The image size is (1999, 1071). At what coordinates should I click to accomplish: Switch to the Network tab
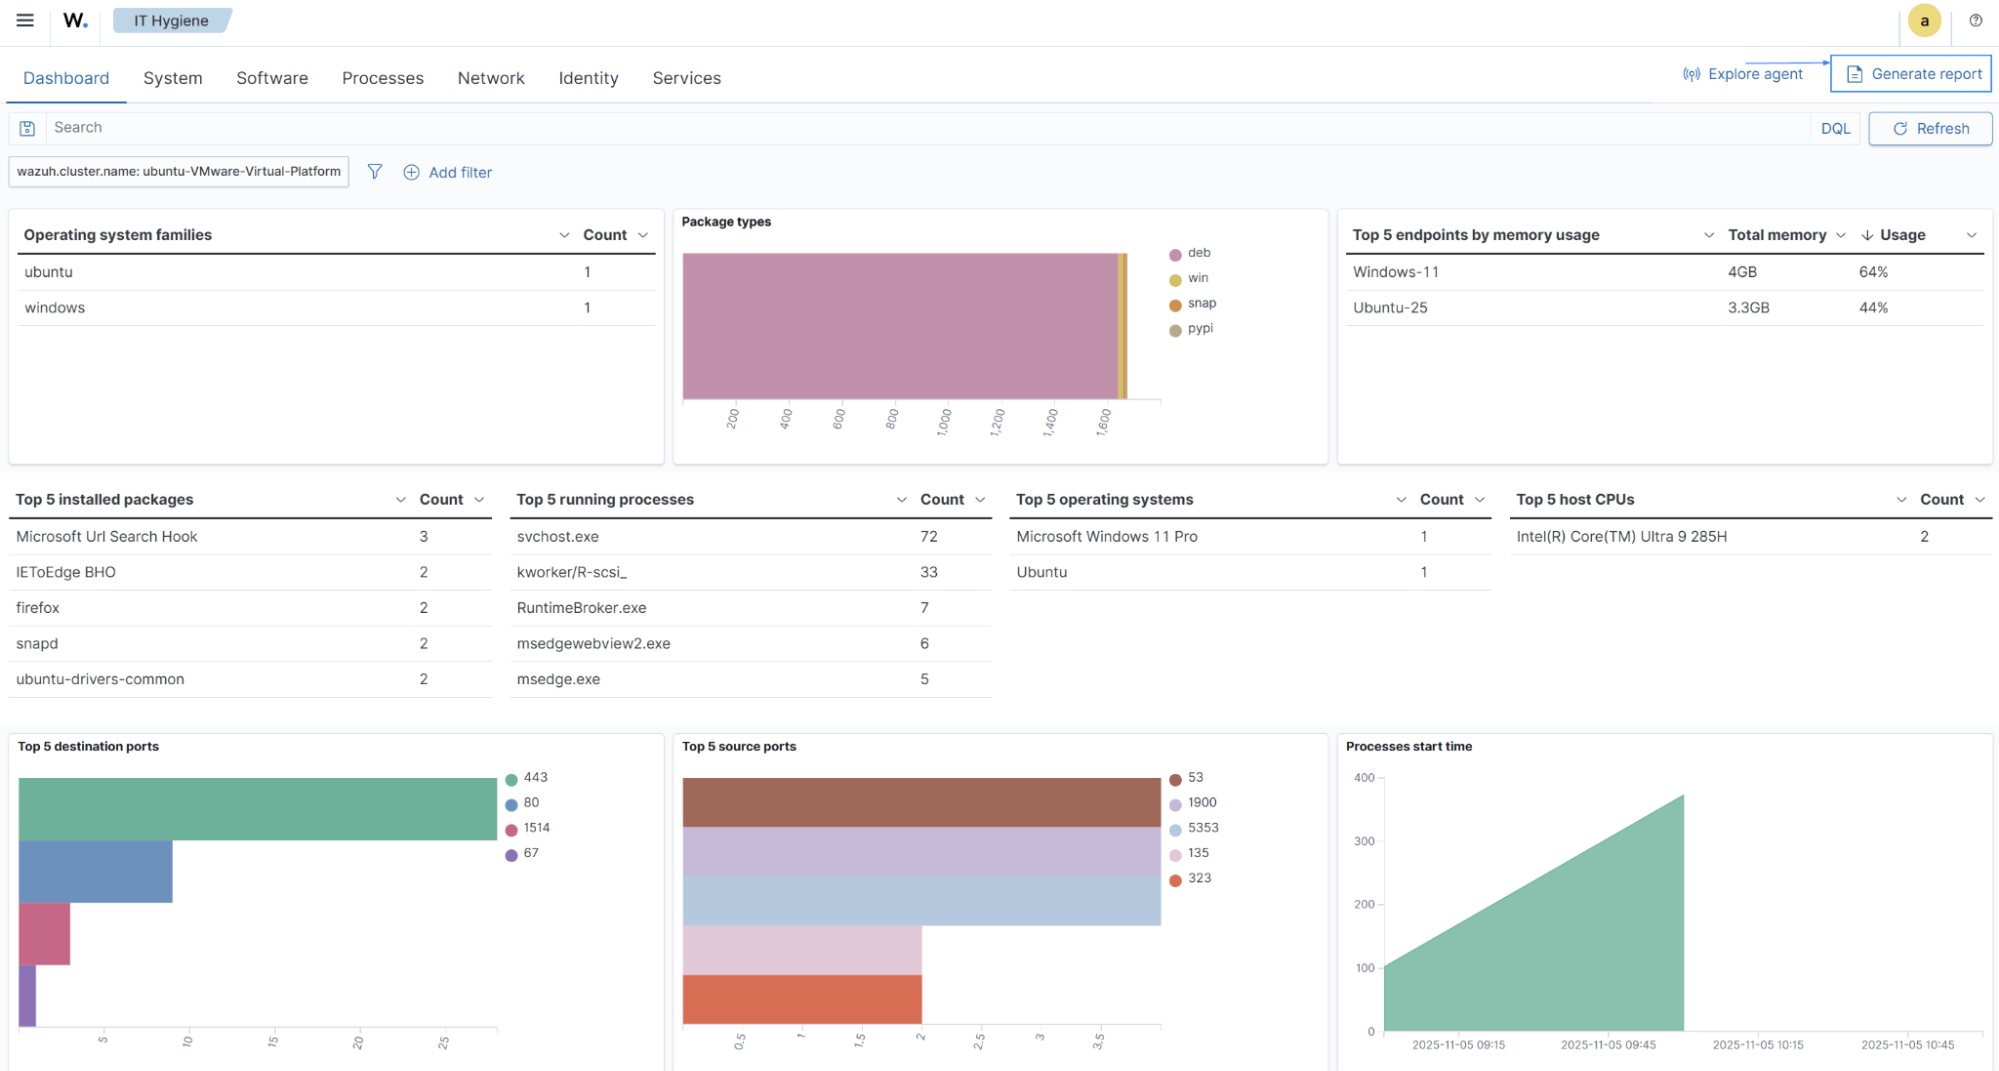coord(490,78)
